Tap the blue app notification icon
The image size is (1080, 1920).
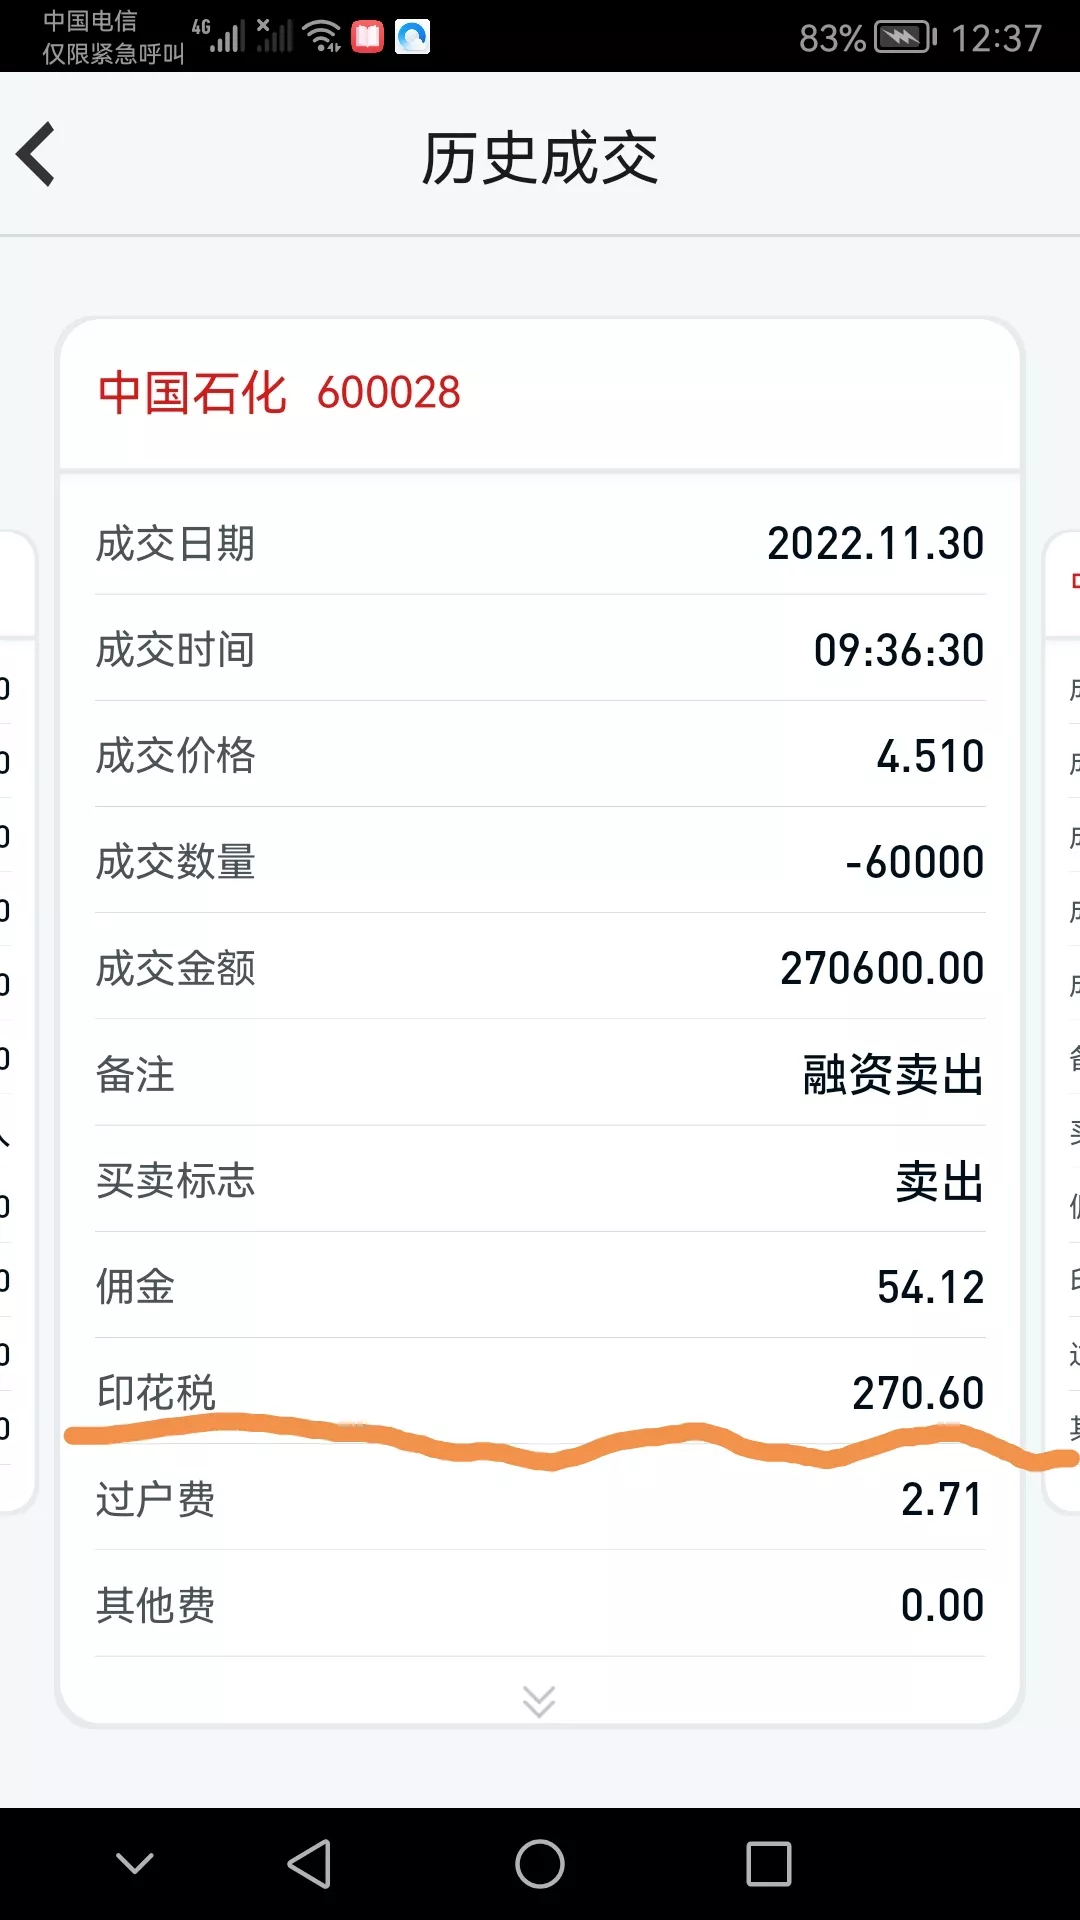coord(412,37)
